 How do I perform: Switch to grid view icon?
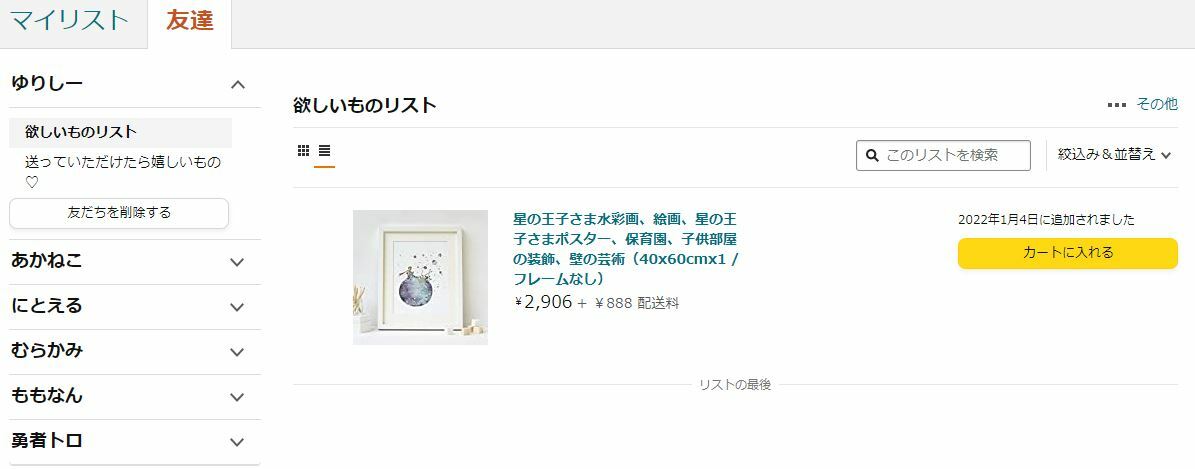pyautogui.click(x=303, y=150)
